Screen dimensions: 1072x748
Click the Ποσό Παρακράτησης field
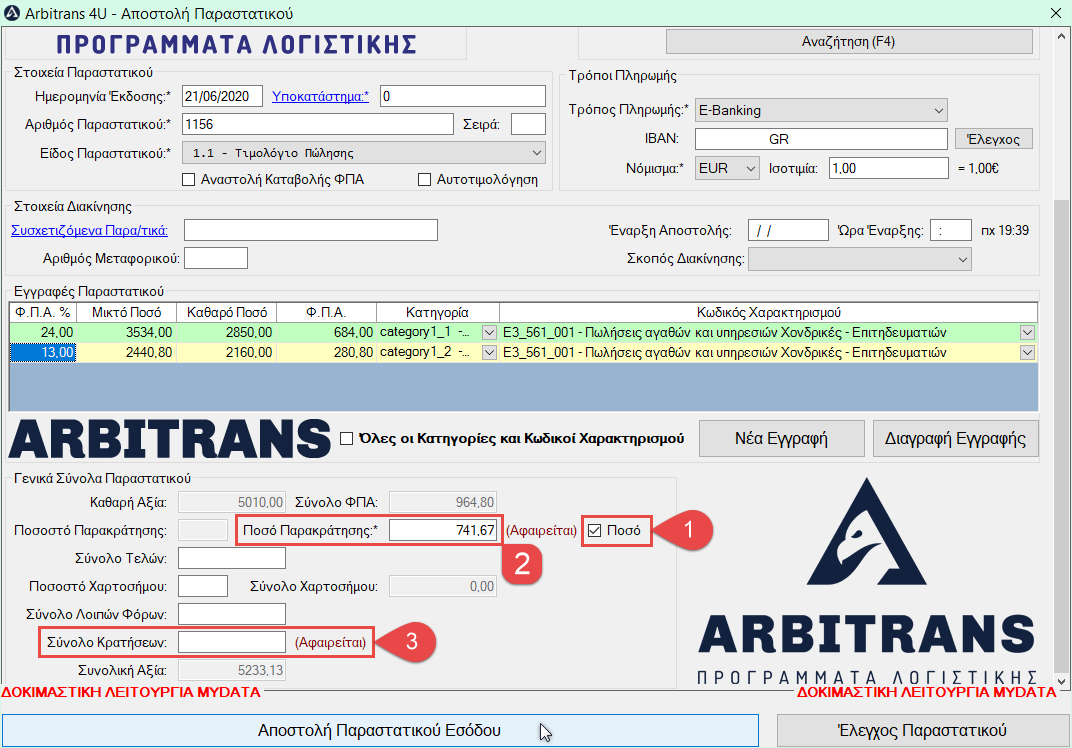tap(443, 531)
